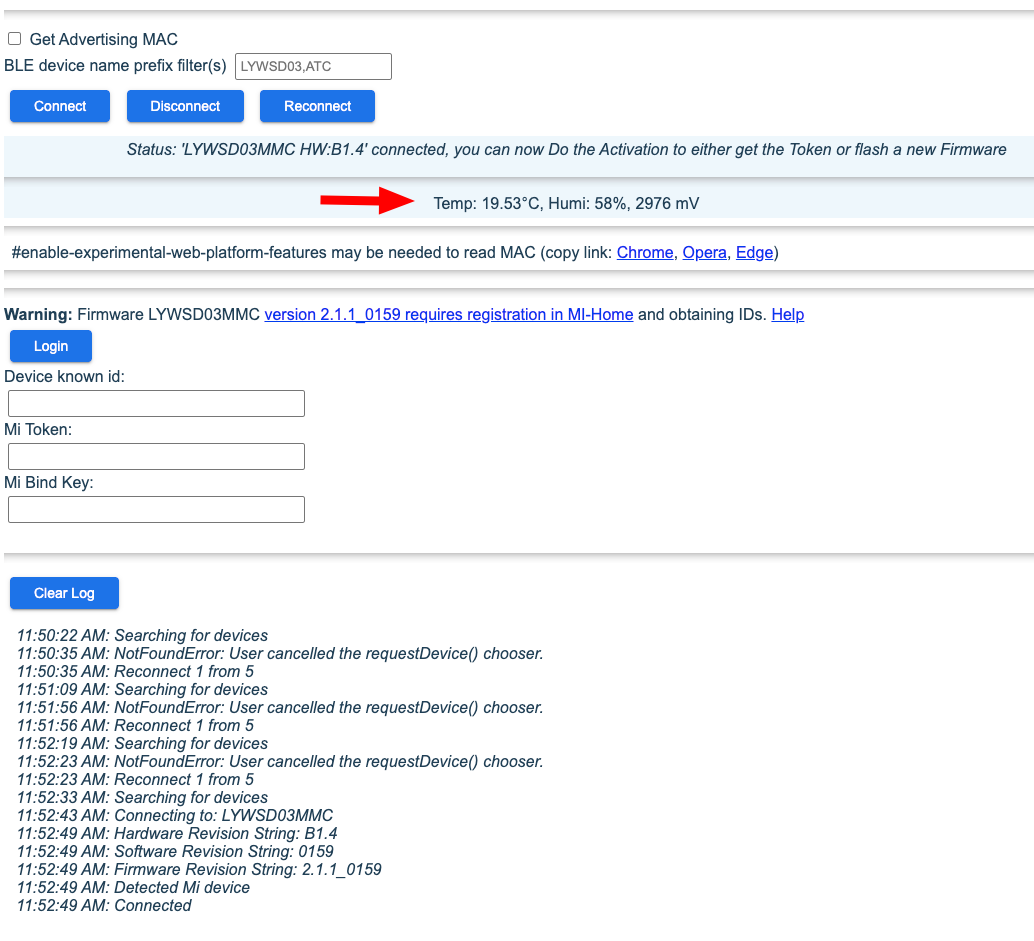Viewport: 1034px width, 941px height.
Task: Open the Chrome experimental features link
Action: click(644, 252)
